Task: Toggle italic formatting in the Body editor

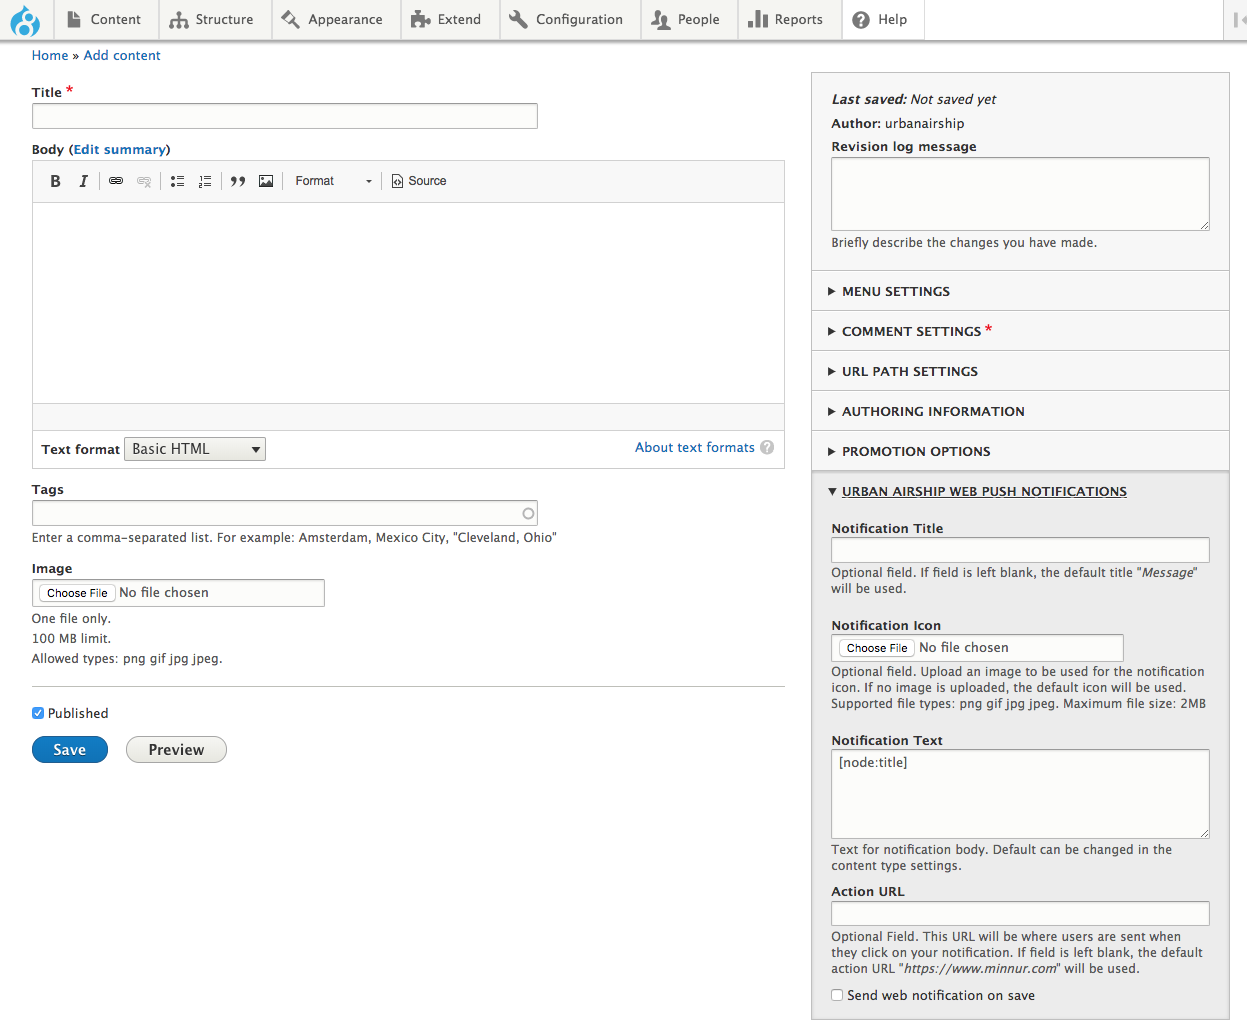Action: (x=83, y=181)
